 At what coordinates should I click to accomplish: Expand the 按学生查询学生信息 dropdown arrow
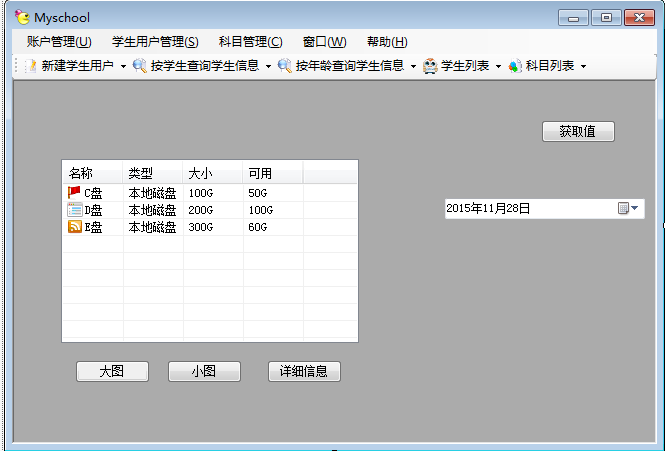[268, 66]
